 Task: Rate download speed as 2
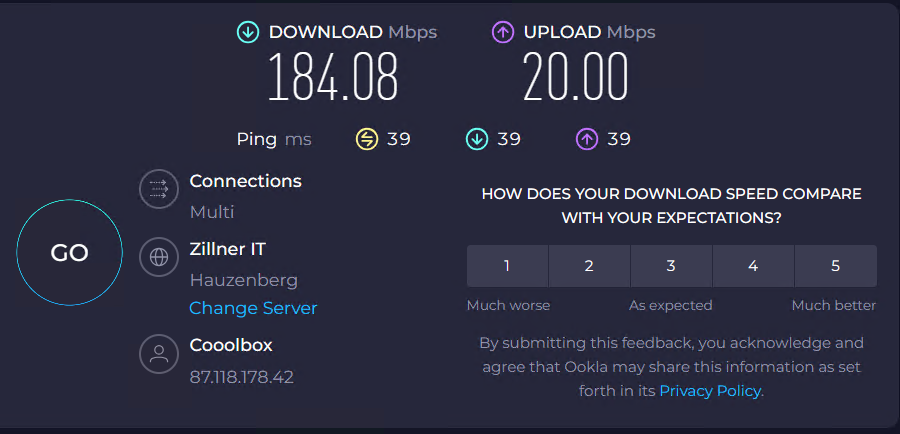[589, 266]
